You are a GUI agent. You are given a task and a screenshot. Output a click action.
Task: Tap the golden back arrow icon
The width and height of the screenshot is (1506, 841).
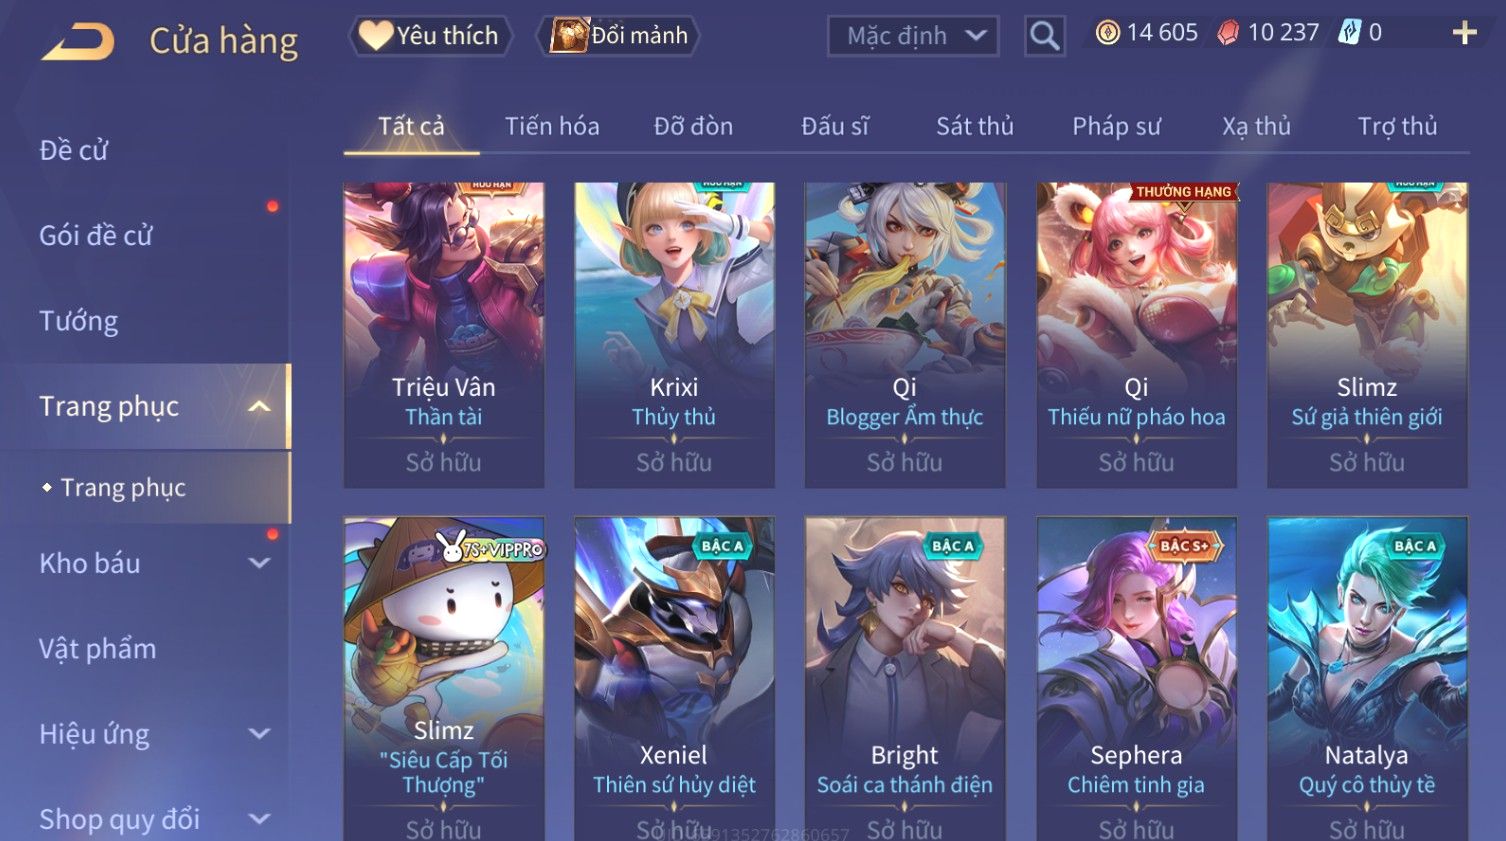(78, 42)
